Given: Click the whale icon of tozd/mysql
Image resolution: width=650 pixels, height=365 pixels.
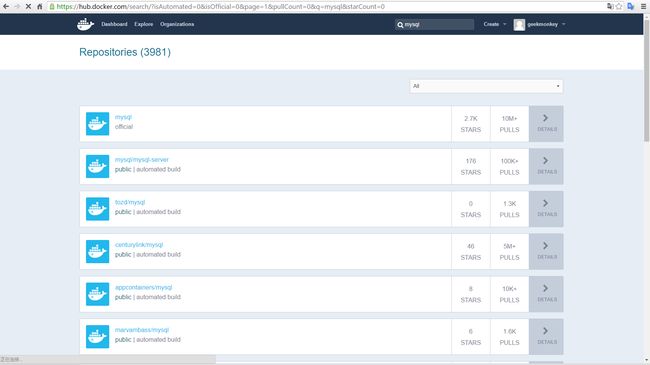Looking at the screenshot, I should 97,209.
